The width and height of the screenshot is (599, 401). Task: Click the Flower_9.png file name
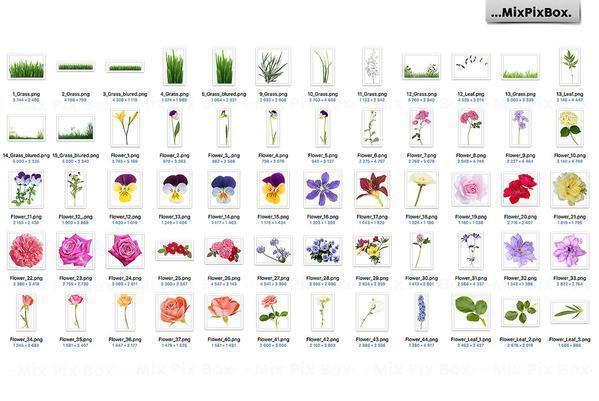click(520, 155)
